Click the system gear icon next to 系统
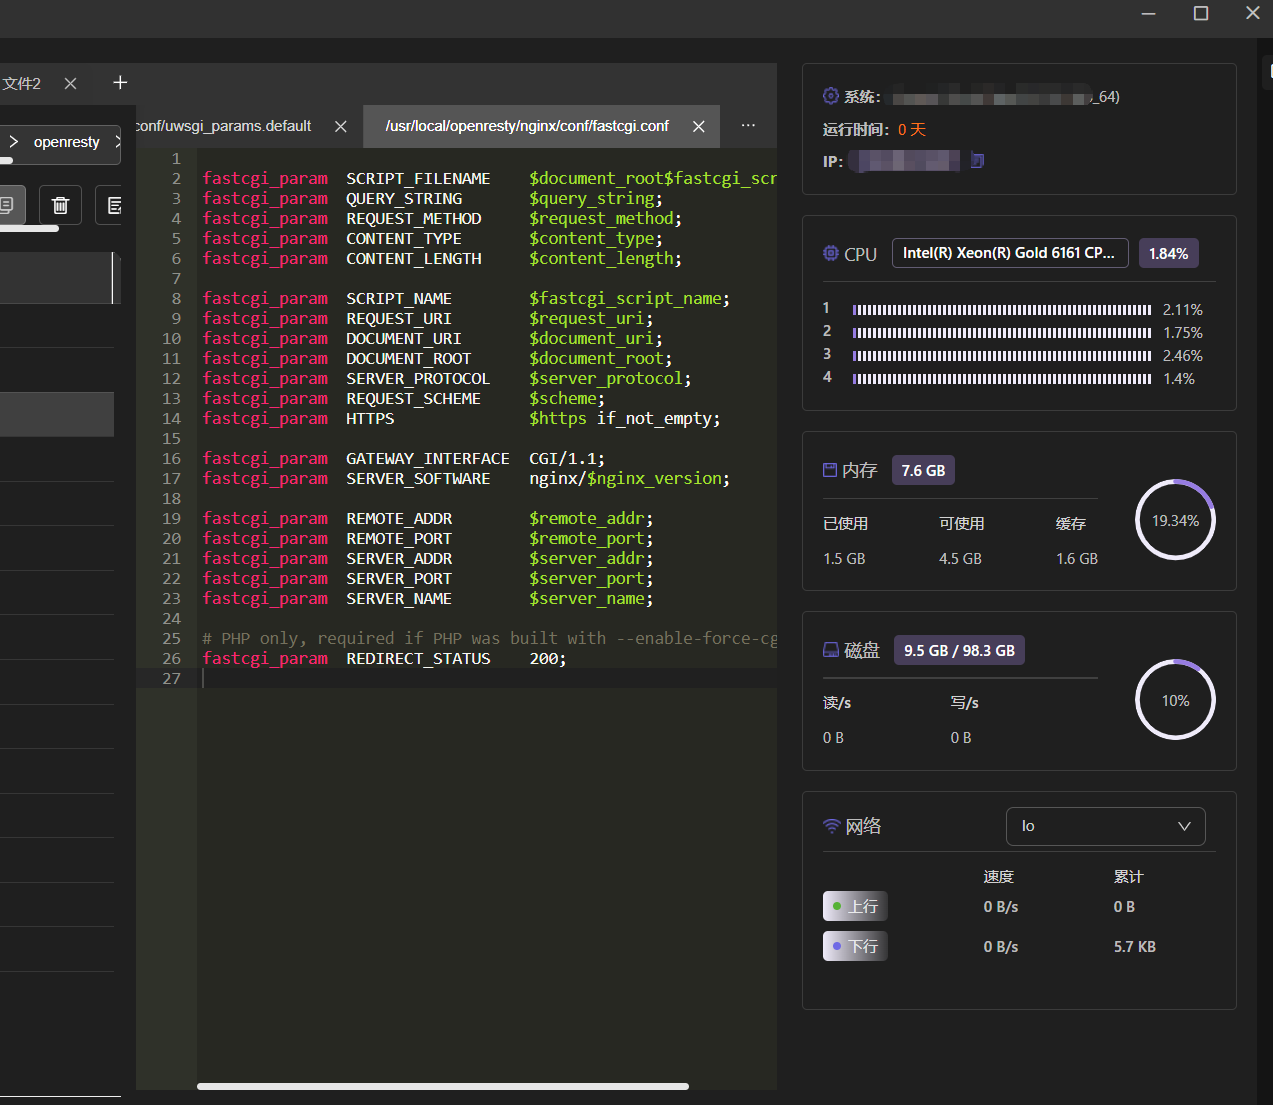Viewport: 1273px width, 1105px height. point(831,96)
